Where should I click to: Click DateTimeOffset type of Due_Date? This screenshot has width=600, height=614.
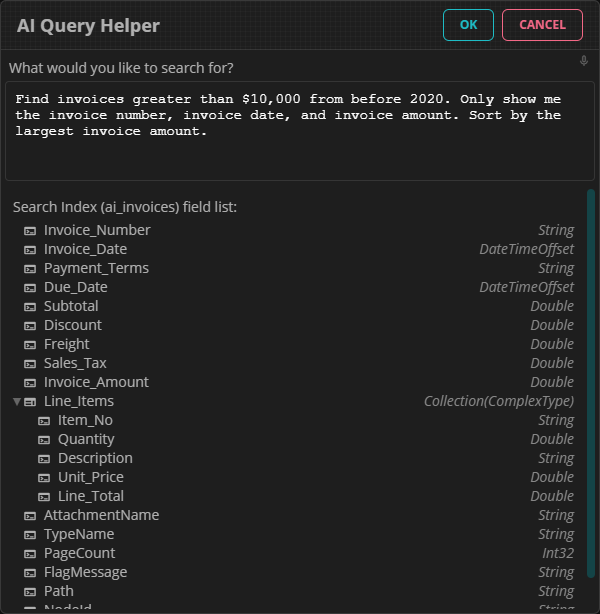pos(527,287)
